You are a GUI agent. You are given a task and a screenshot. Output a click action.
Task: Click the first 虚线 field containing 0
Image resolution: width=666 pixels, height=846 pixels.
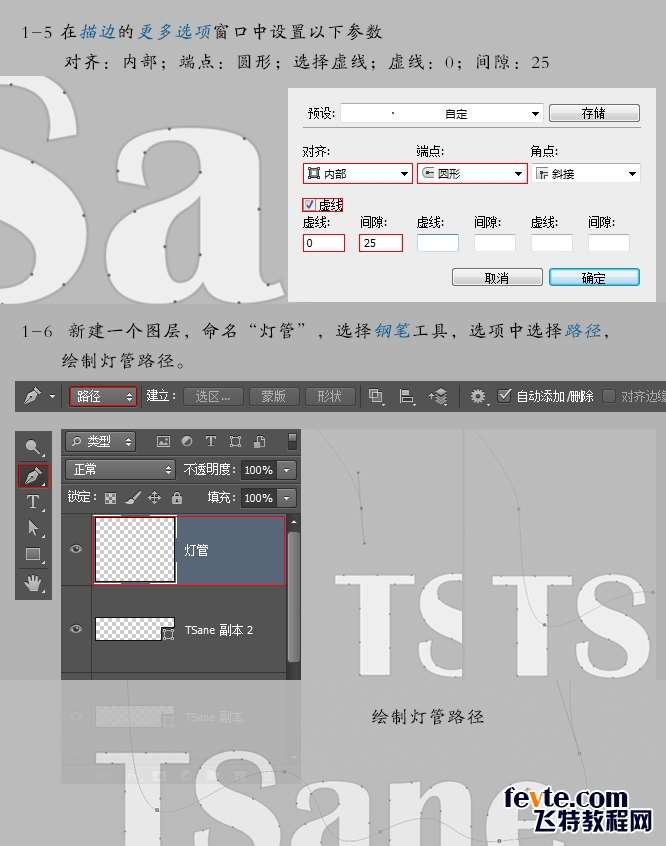tap(324, 243)
